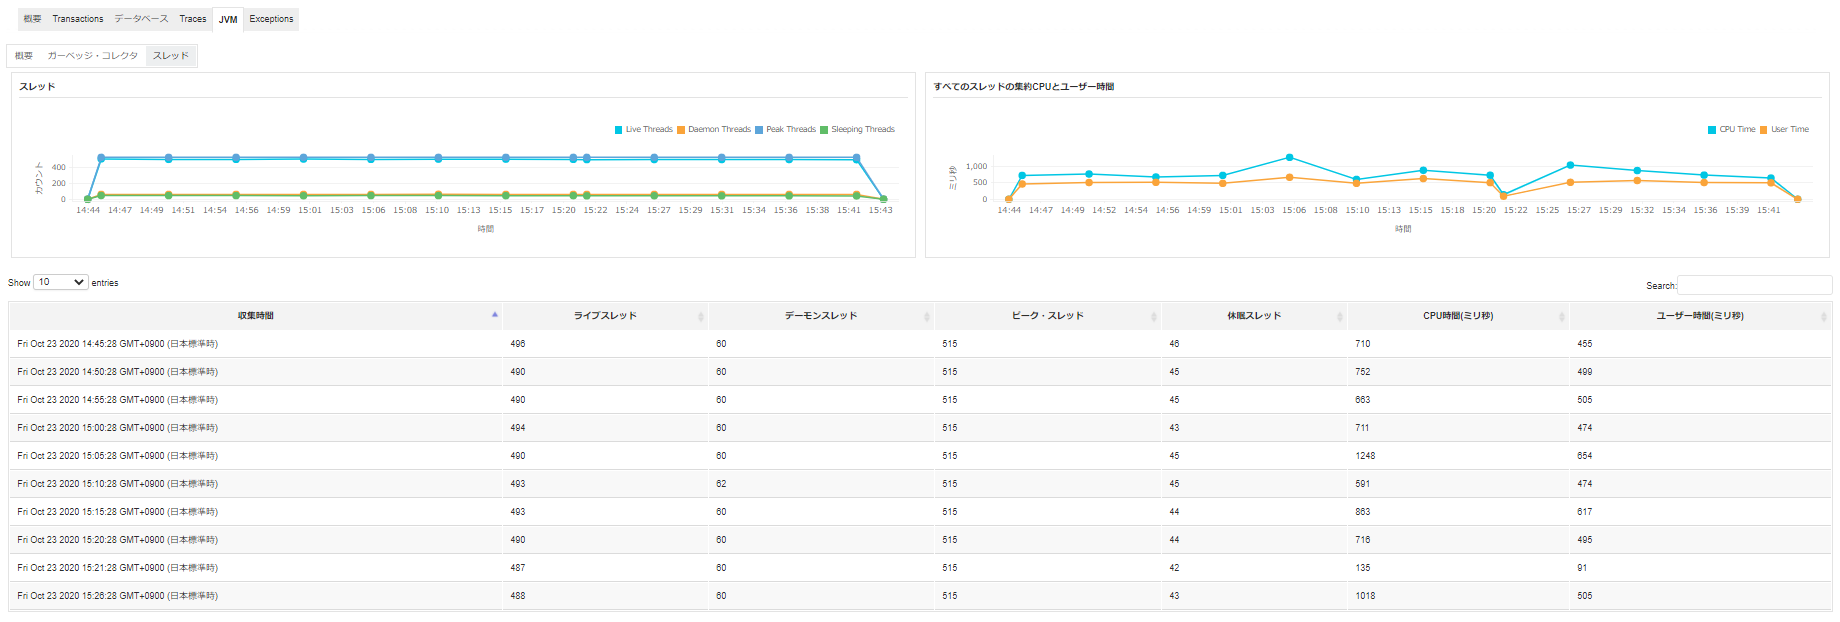Screen dimensions: 1840x622
Task: Click the Peak Threads blue legend swatch
Action: (x=759, y=130)
